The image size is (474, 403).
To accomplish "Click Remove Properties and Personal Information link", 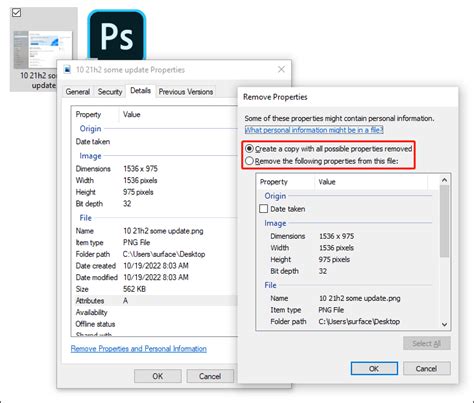I will click(139, 349).
